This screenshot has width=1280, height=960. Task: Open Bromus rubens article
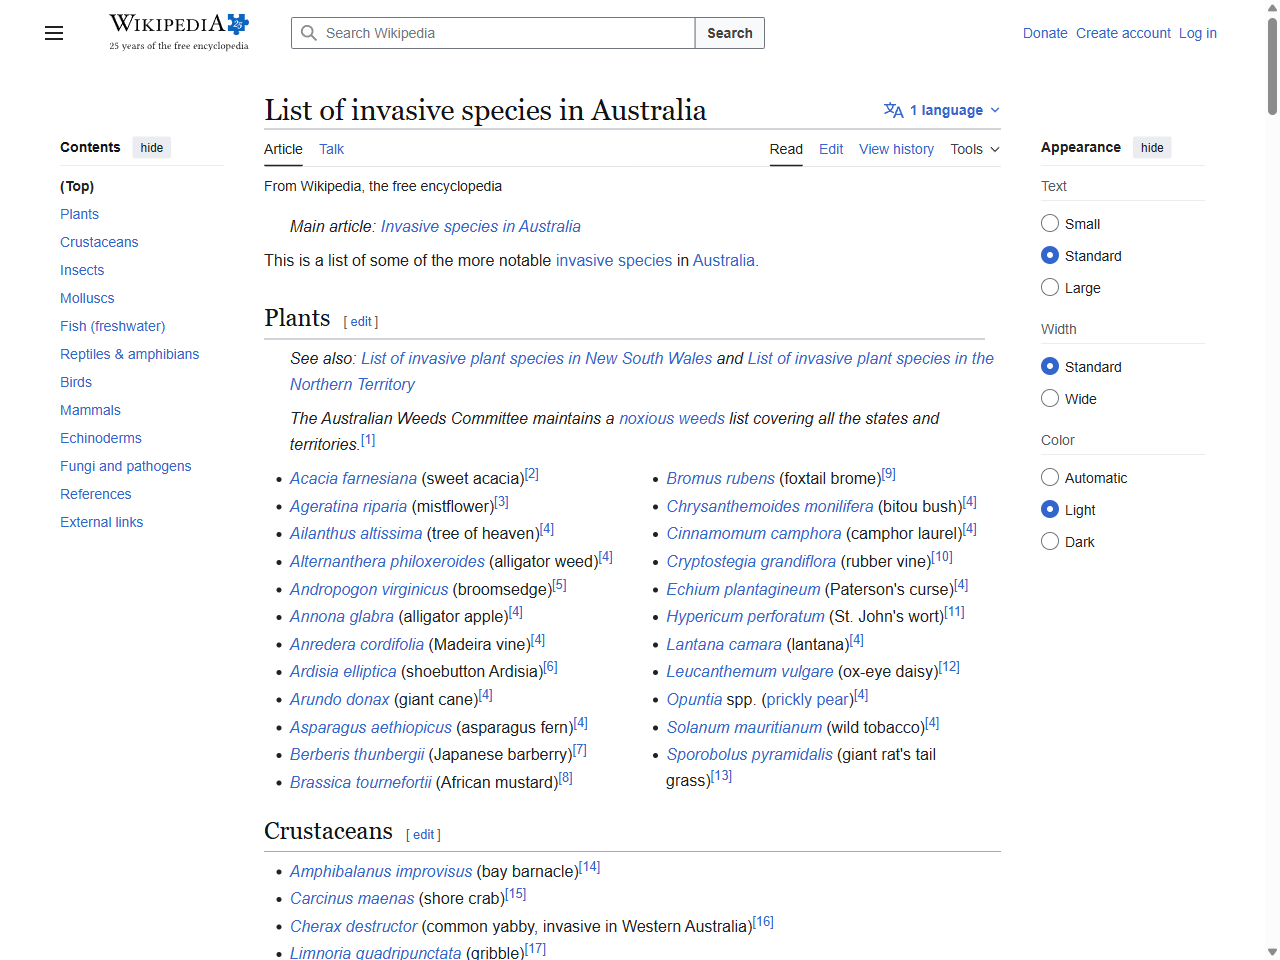tap(720, 478)
